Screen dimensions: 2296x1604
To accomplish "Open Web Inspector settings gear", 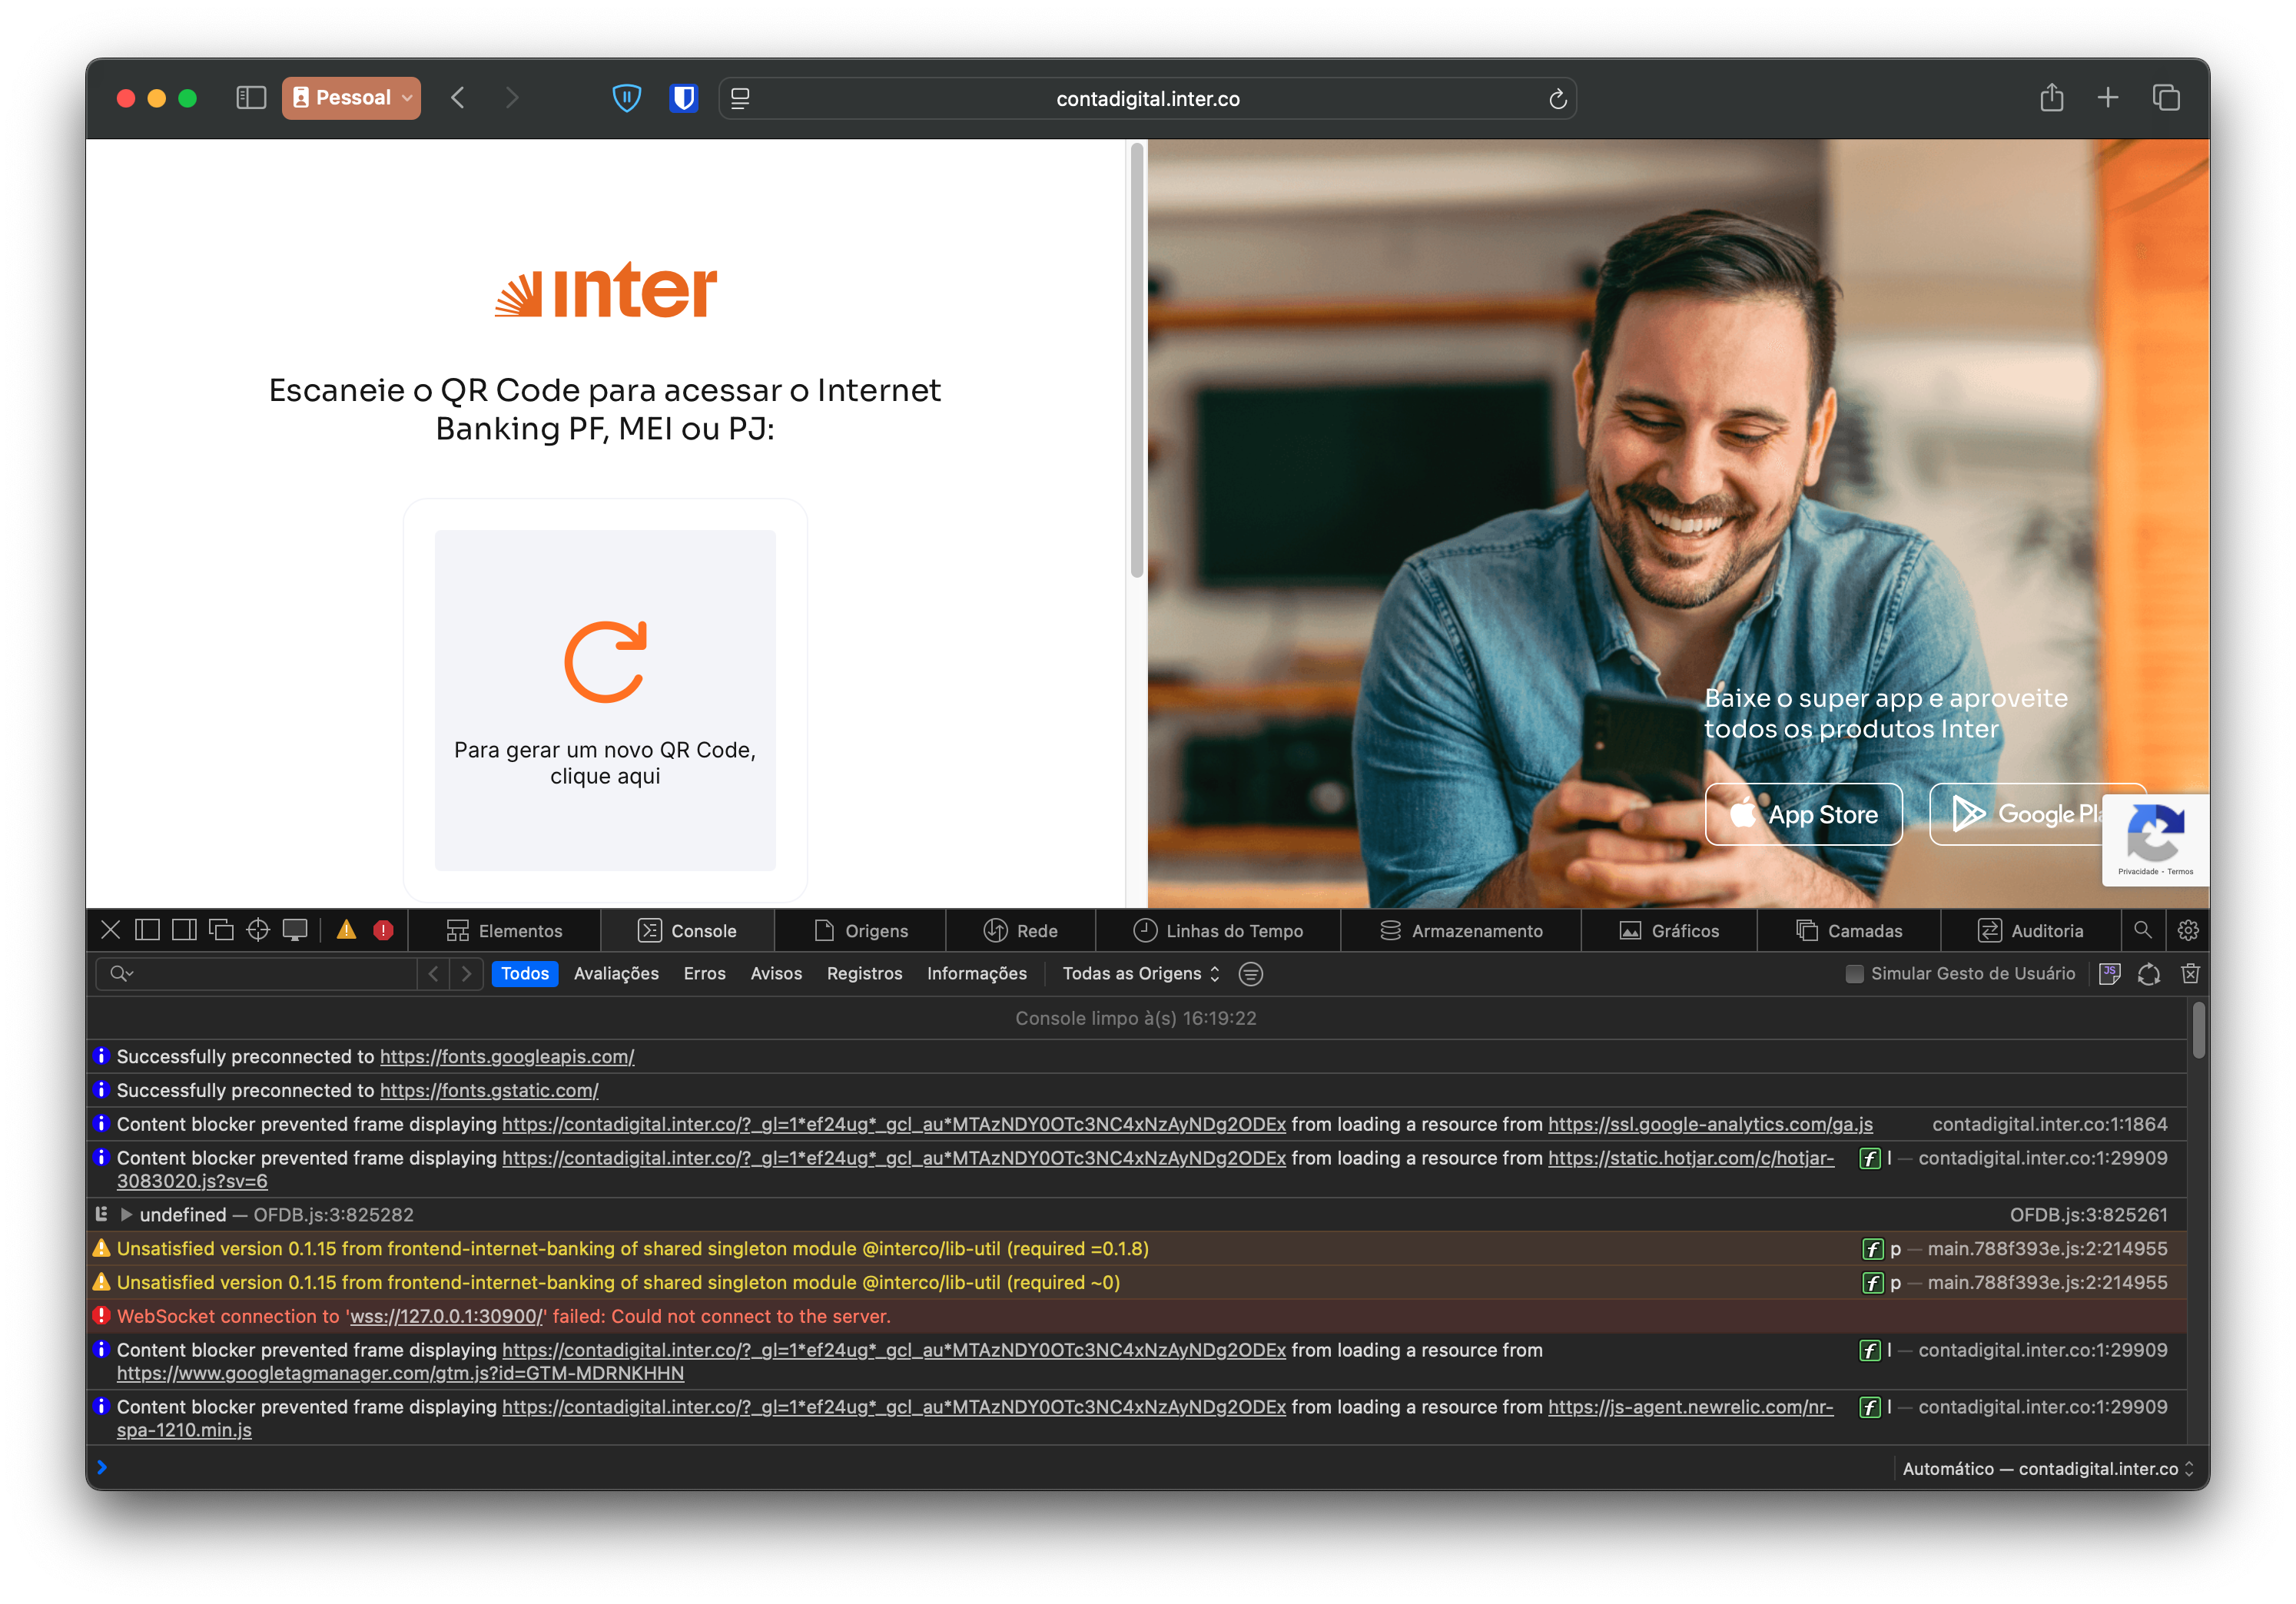I will pos(2187,930).
